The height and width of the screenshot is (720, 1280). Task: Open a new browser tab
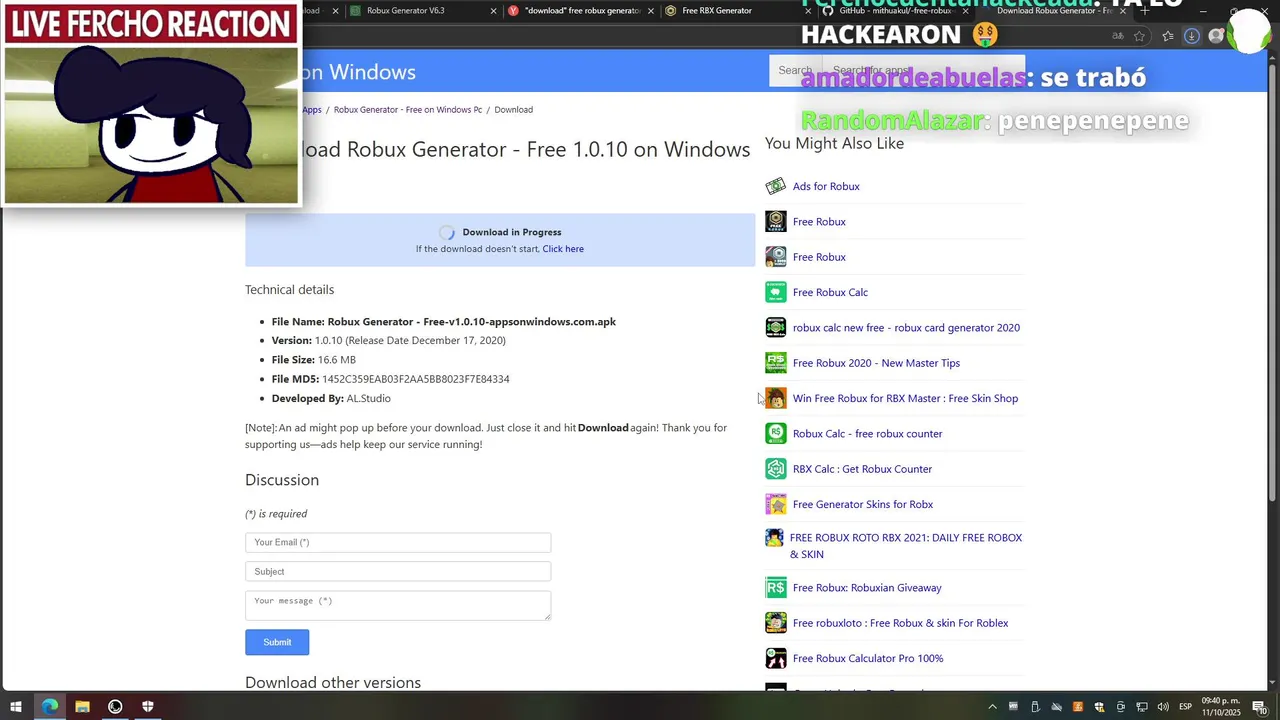pos(1146,11)
